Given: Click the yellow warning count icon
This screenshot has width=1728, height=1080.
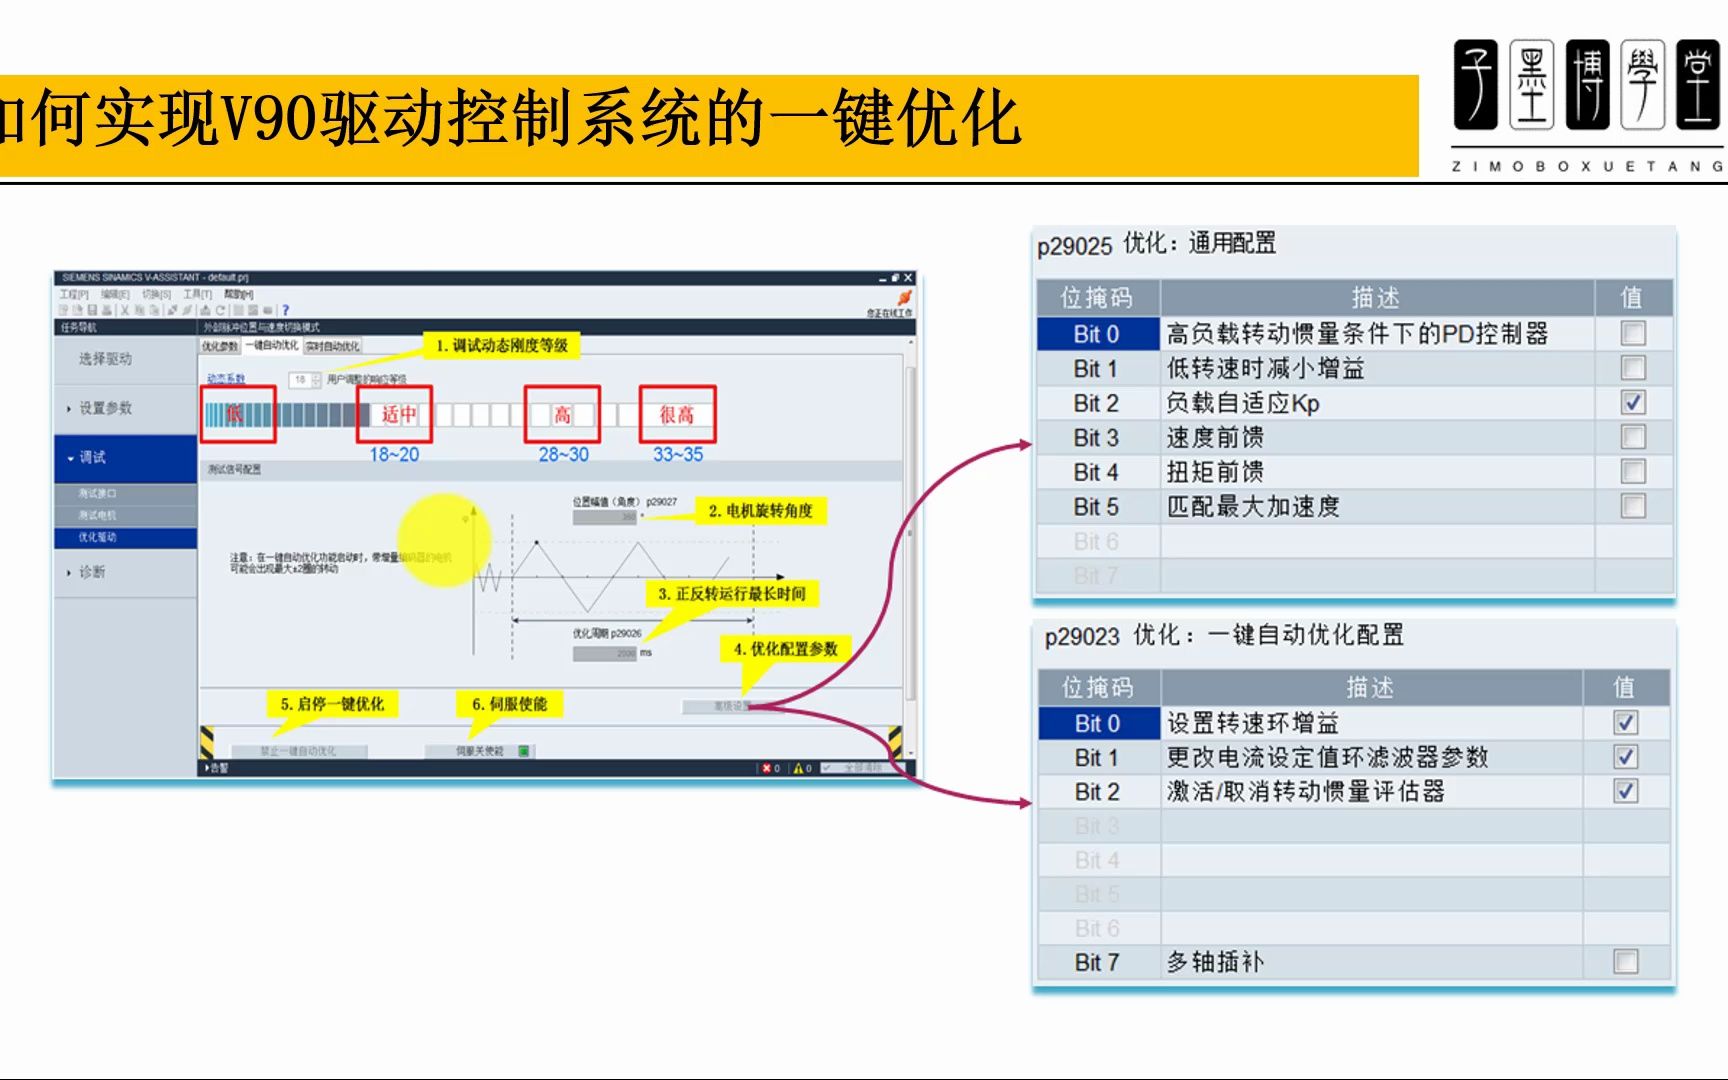Looking at the screenshot, I should pos(798,768).
